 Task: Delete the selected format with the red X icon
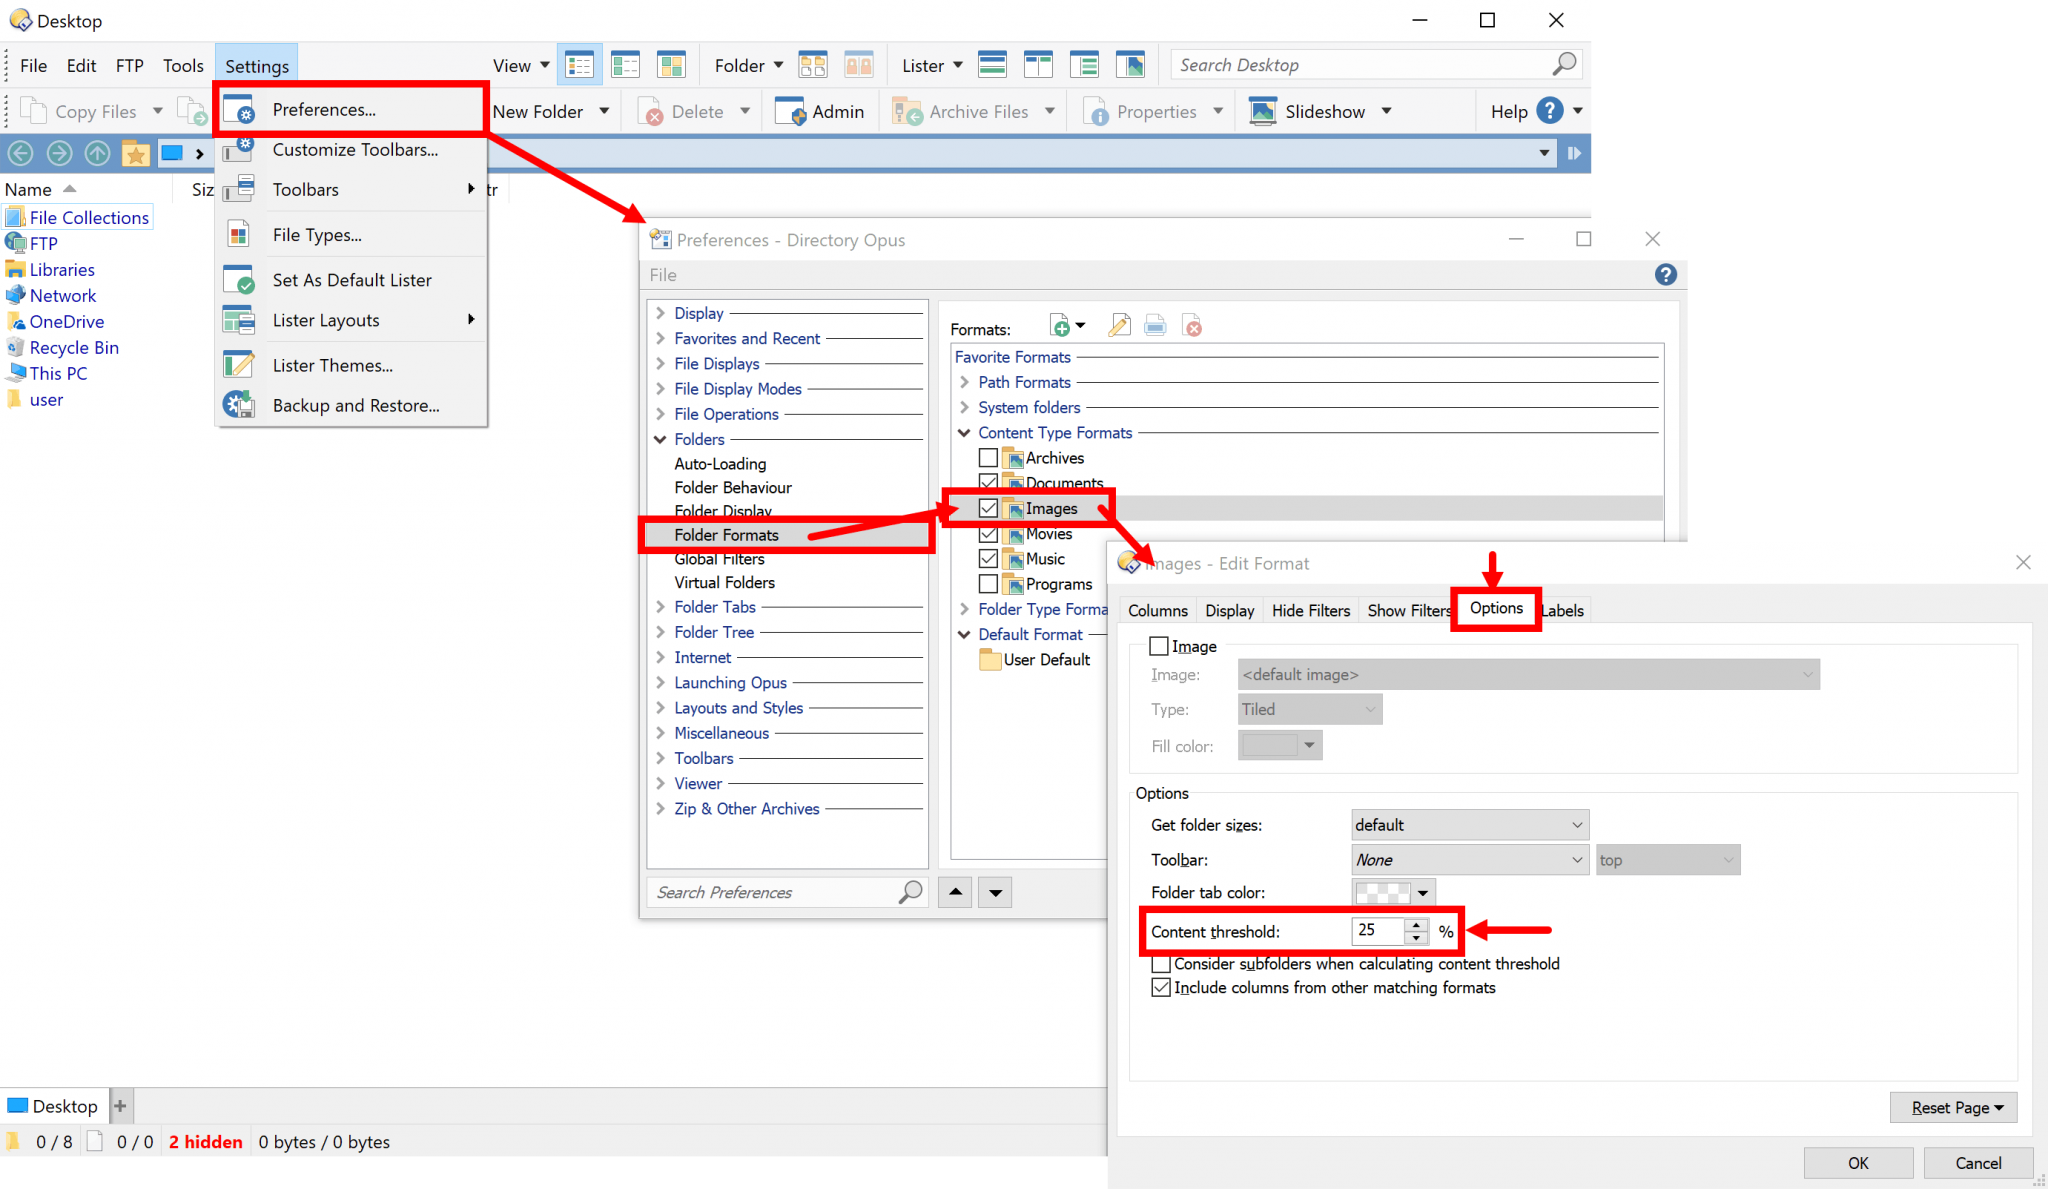[x=1192, y=325]
